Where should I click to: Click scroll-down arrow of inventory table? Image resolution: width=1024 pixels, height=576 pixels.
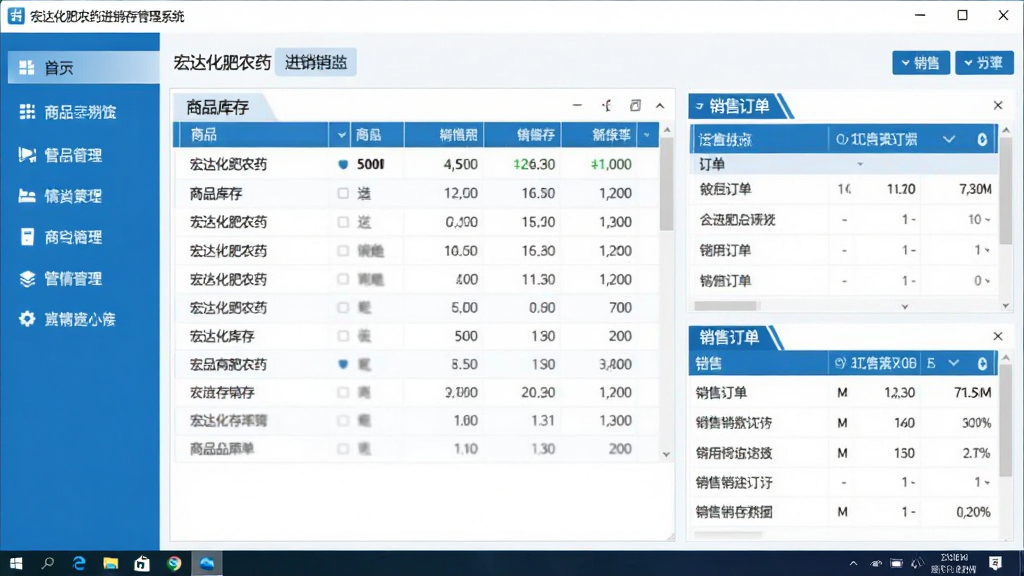(666, 455)
